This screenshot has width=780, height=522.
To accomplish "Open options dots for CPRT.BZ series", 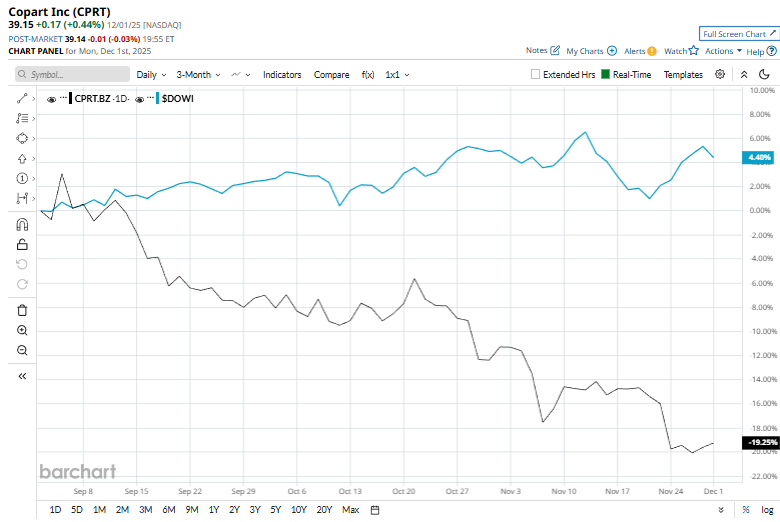I will (x=63, y=98).
